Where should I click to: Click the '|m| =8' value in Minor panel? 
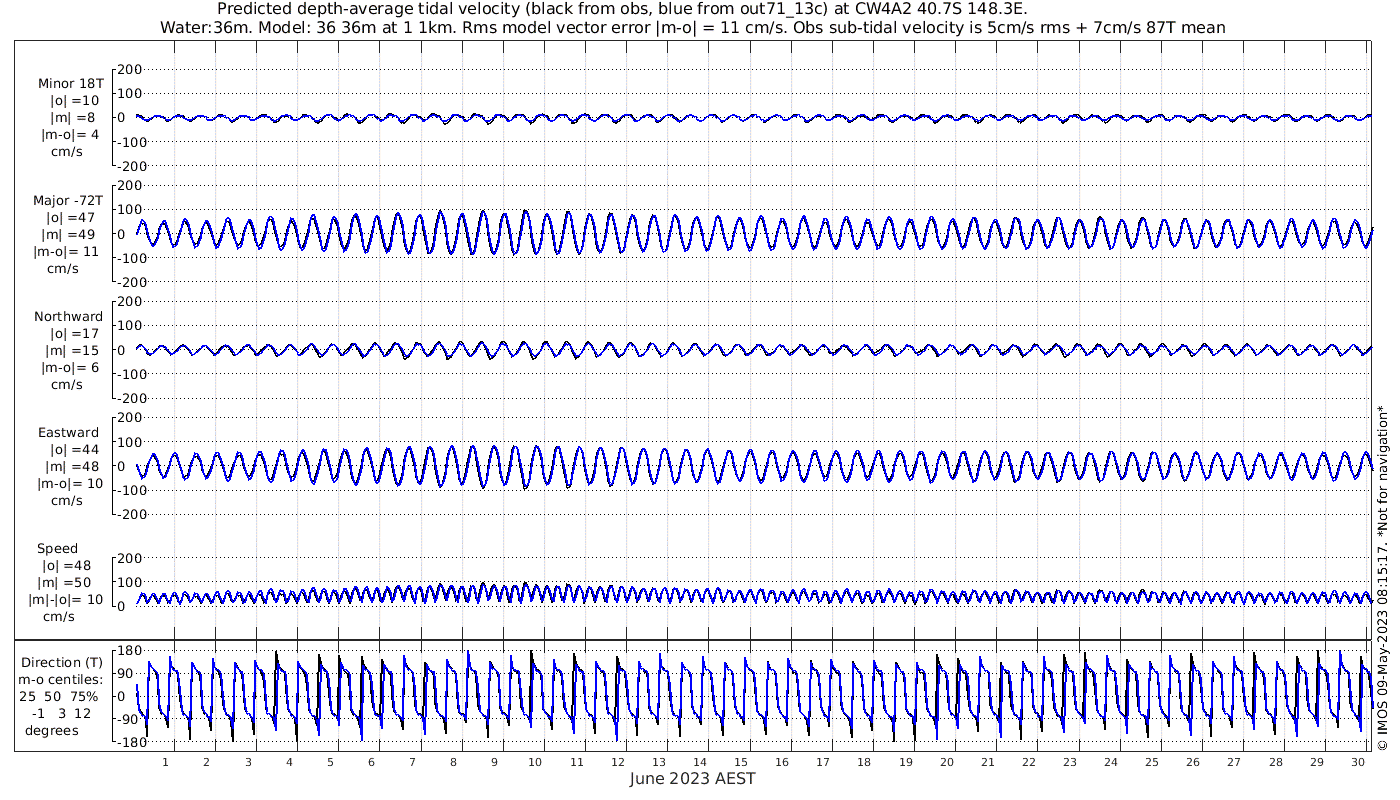pyautogui.click(x=73, y=118)
